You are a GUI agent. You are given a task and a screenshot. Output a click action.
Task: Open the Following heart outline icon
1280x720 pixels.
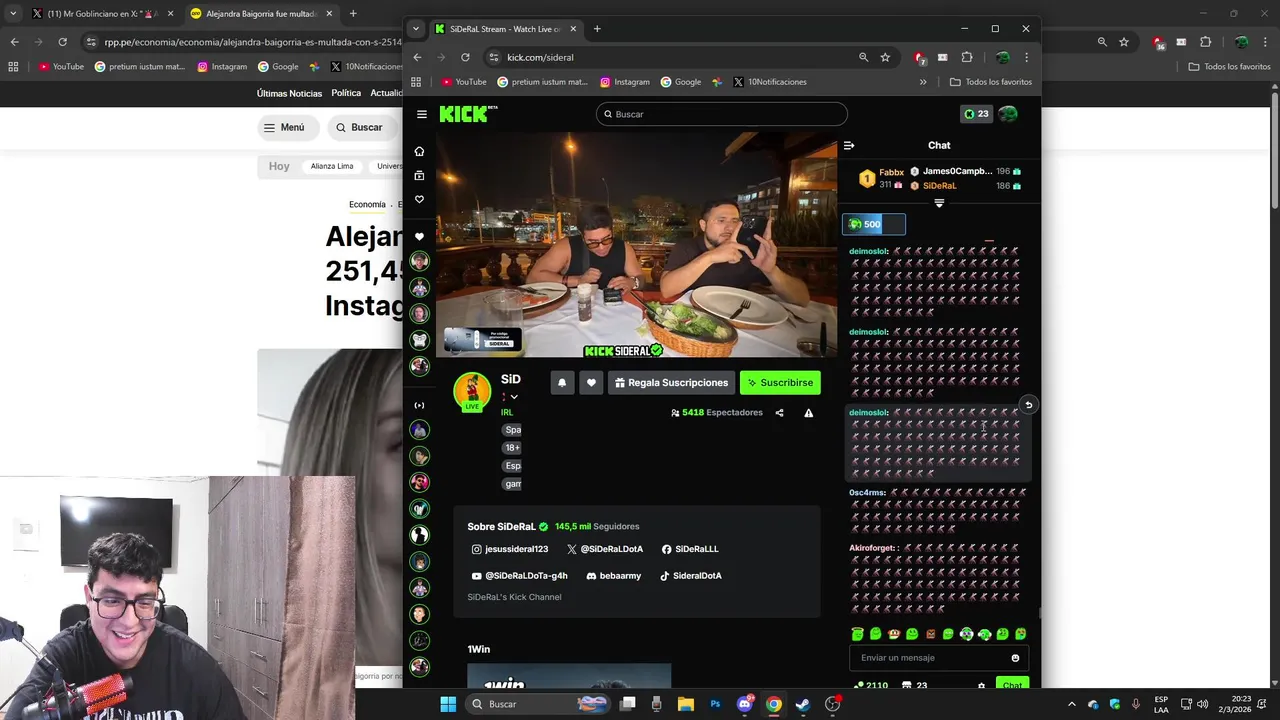419,199
